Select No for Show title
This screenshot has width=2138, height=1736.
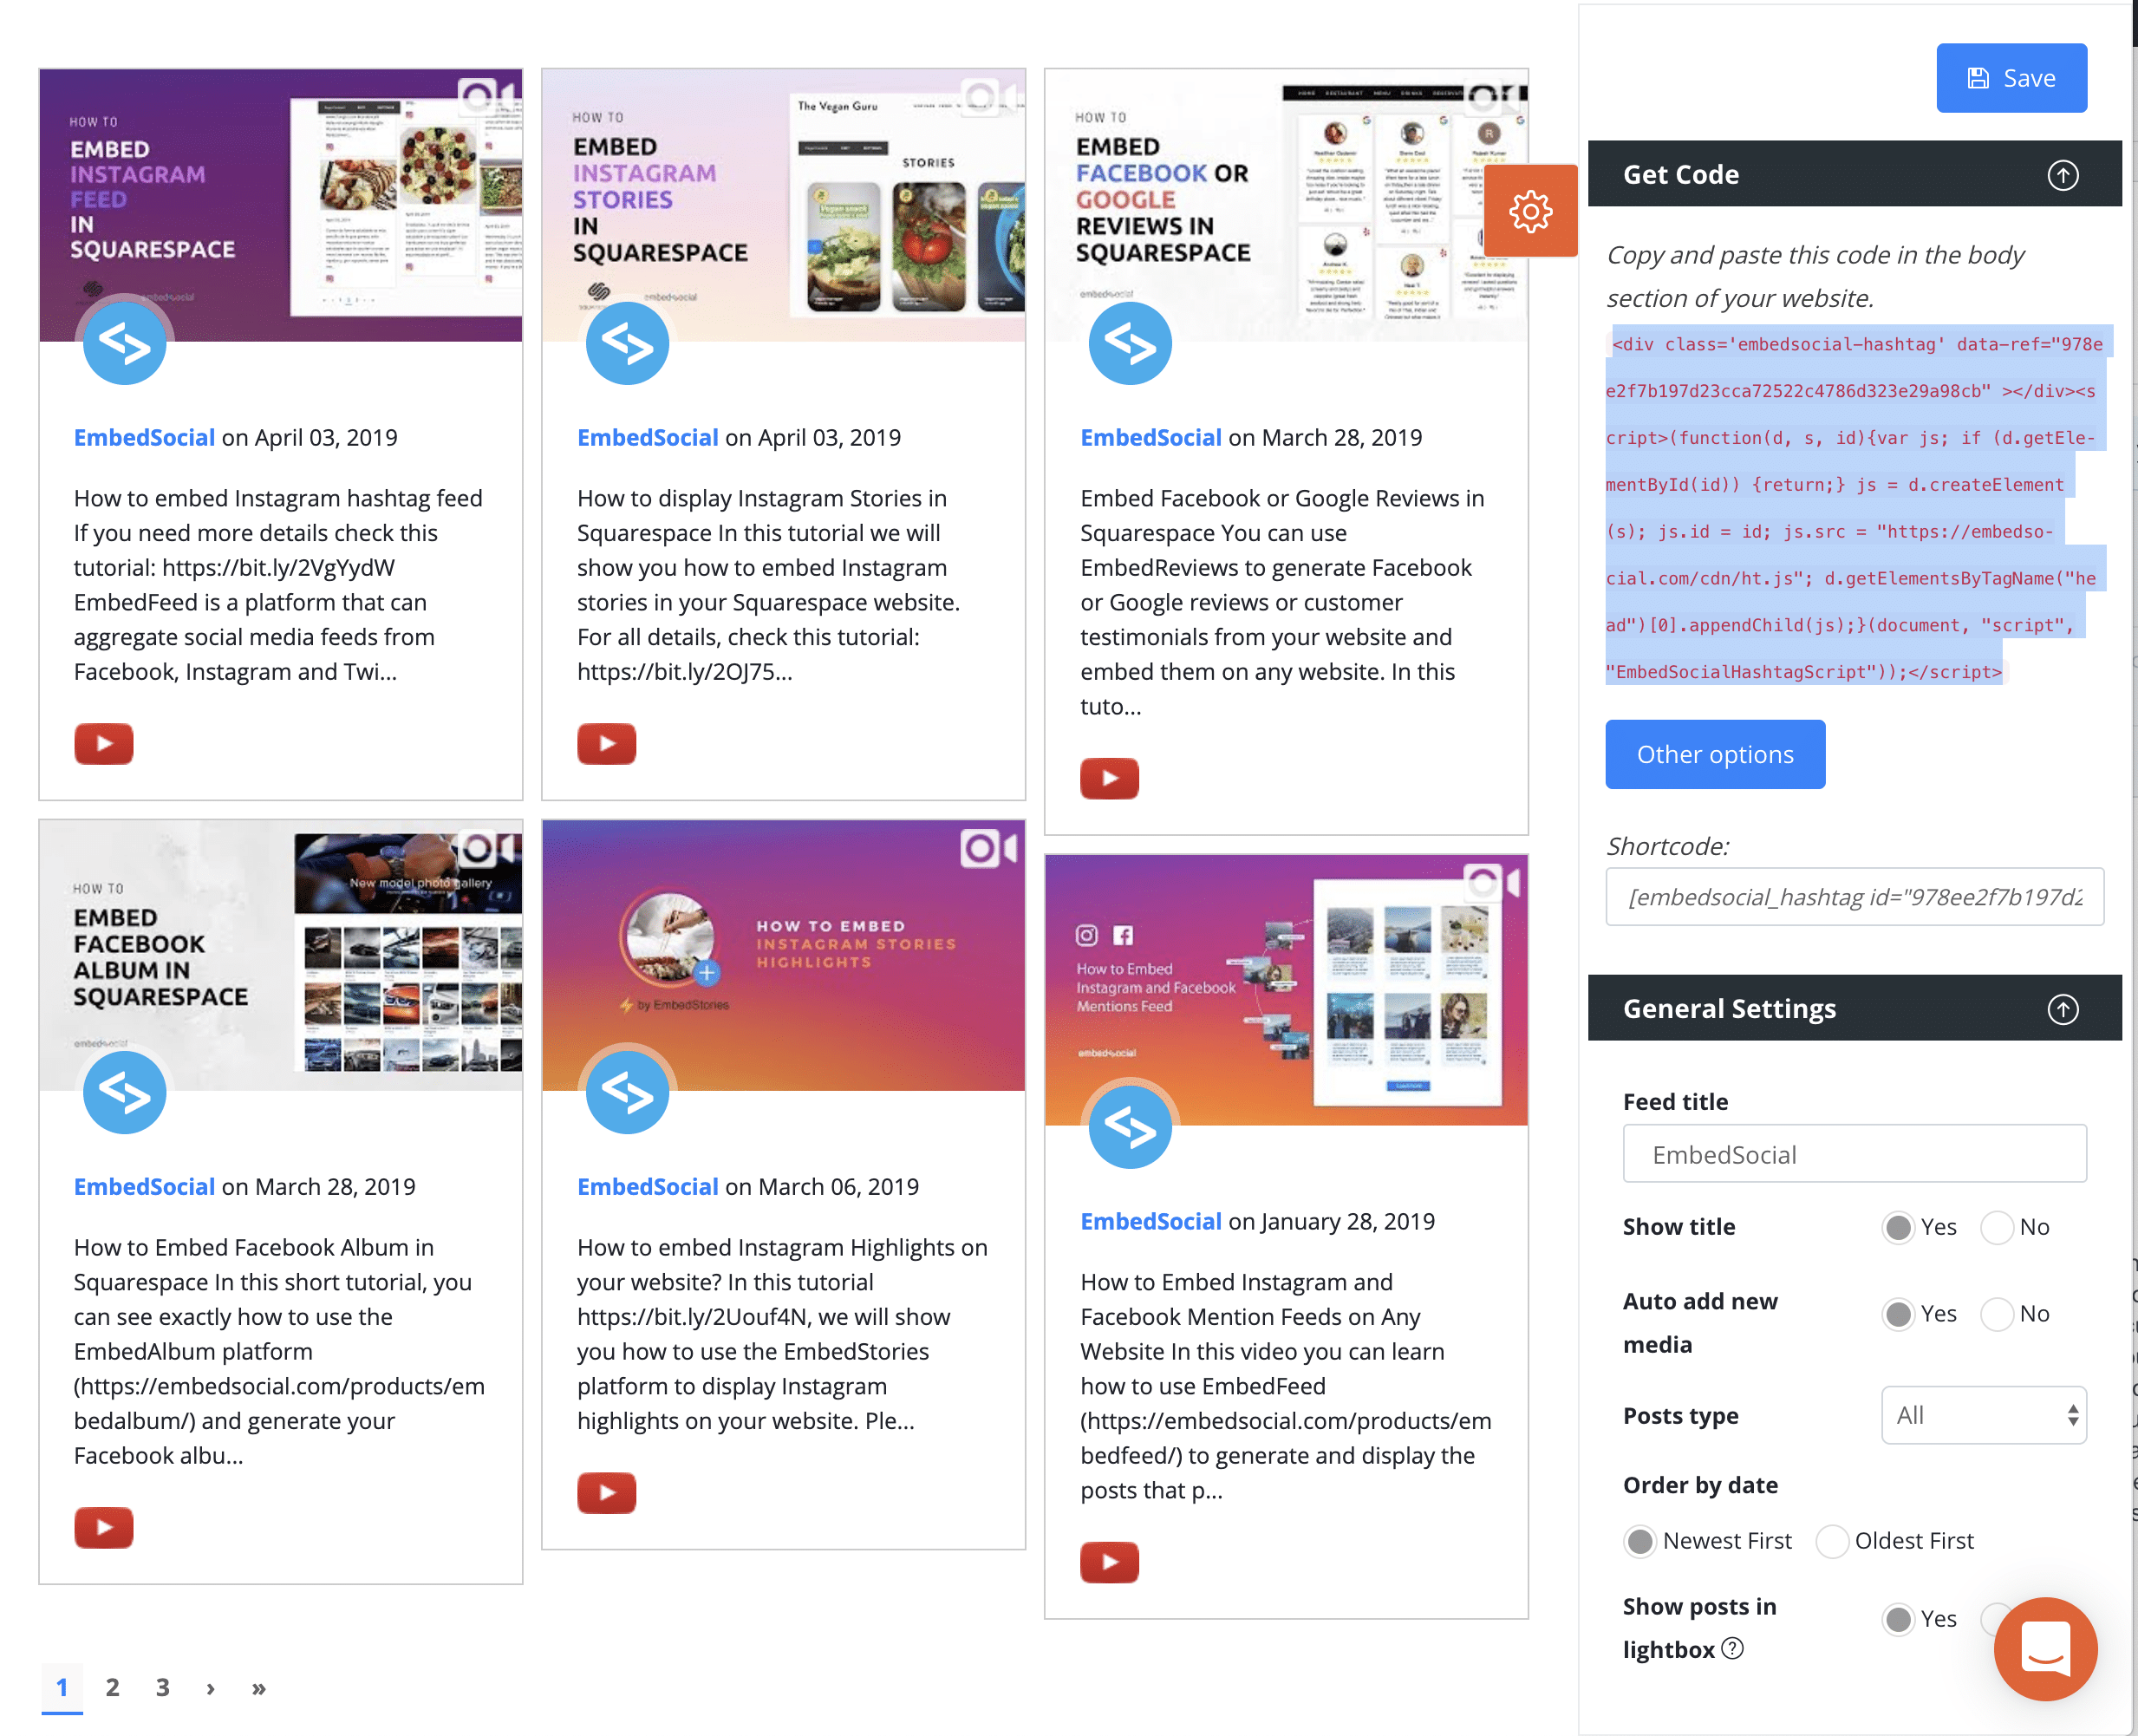point(1996,1227)
